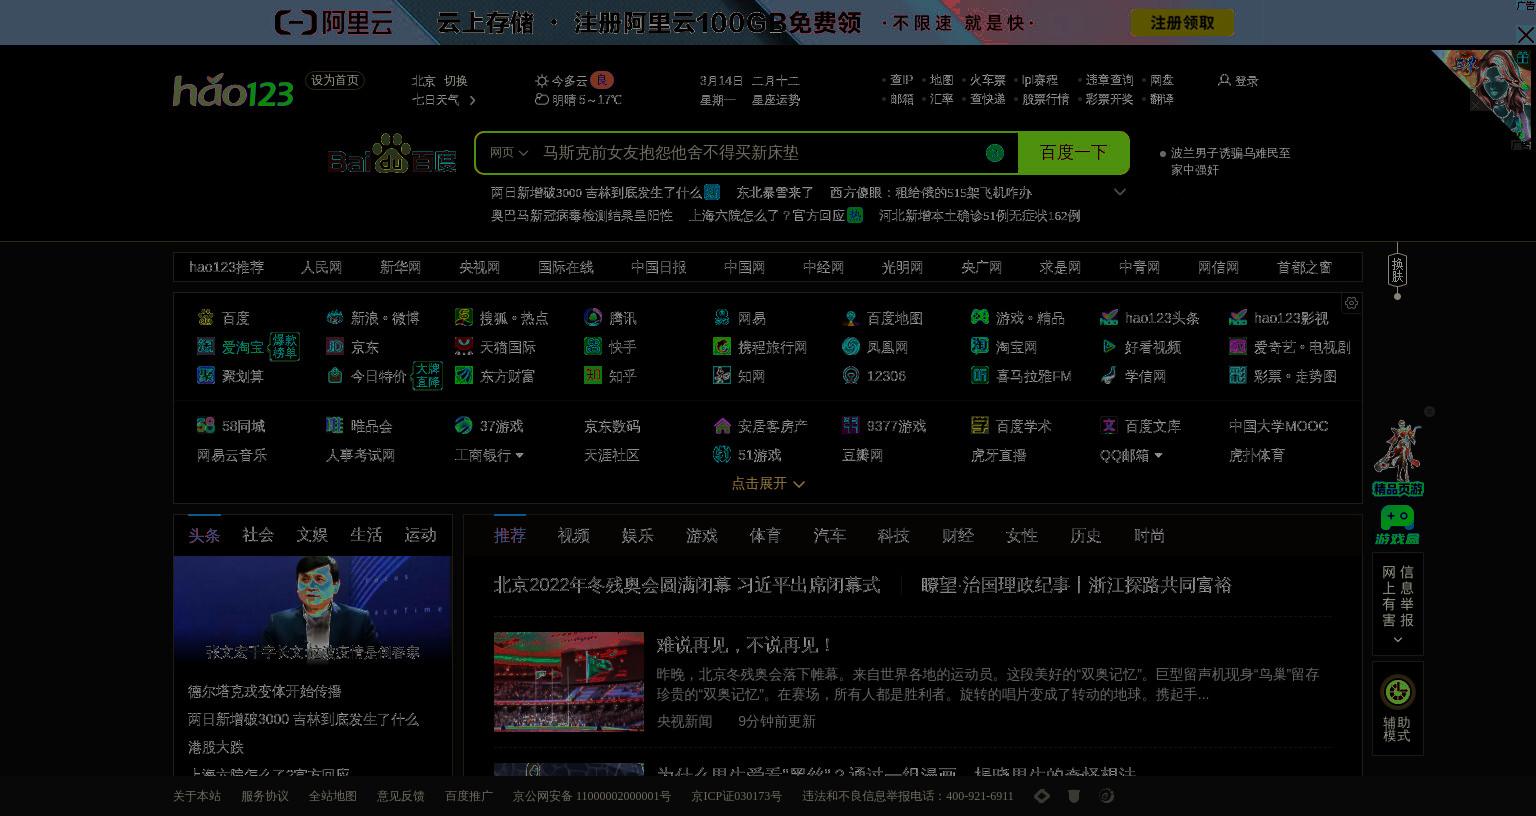Open the 东方财富 icon
Image resolution: width=1536 pixels, height=816 pixels.
[x=463, y=376]
